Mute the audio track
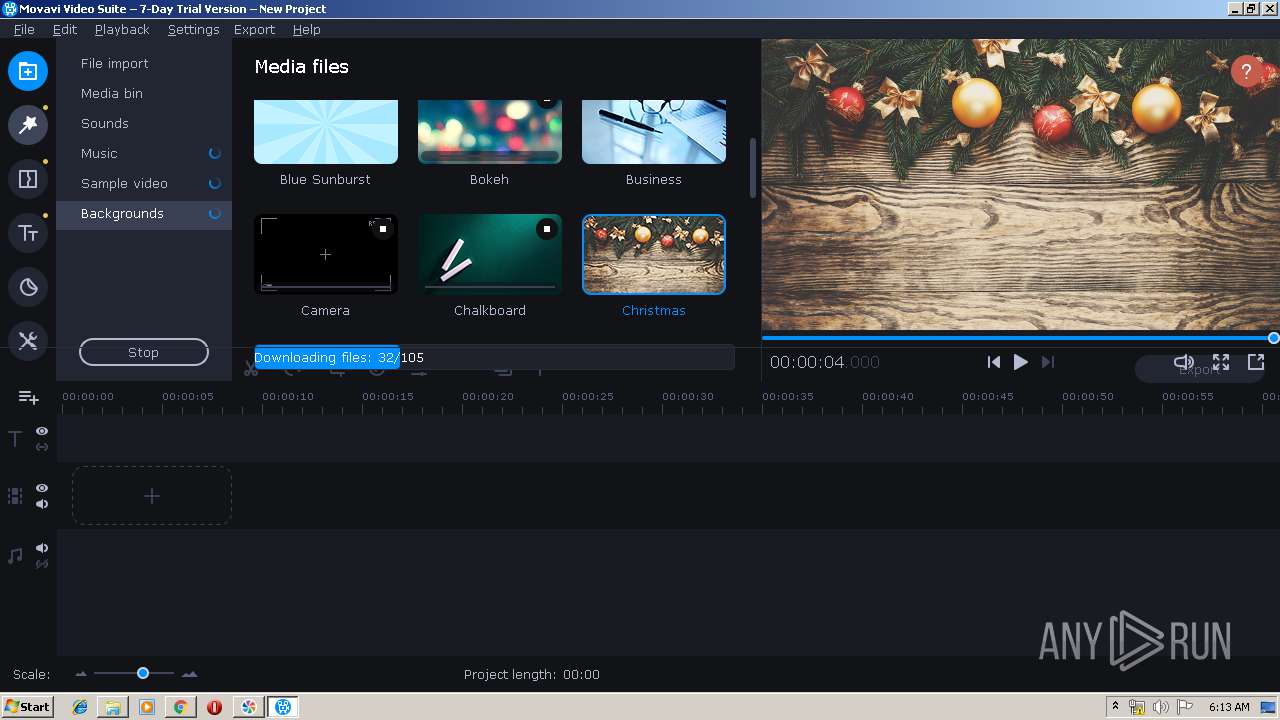 tap(42, 548)
